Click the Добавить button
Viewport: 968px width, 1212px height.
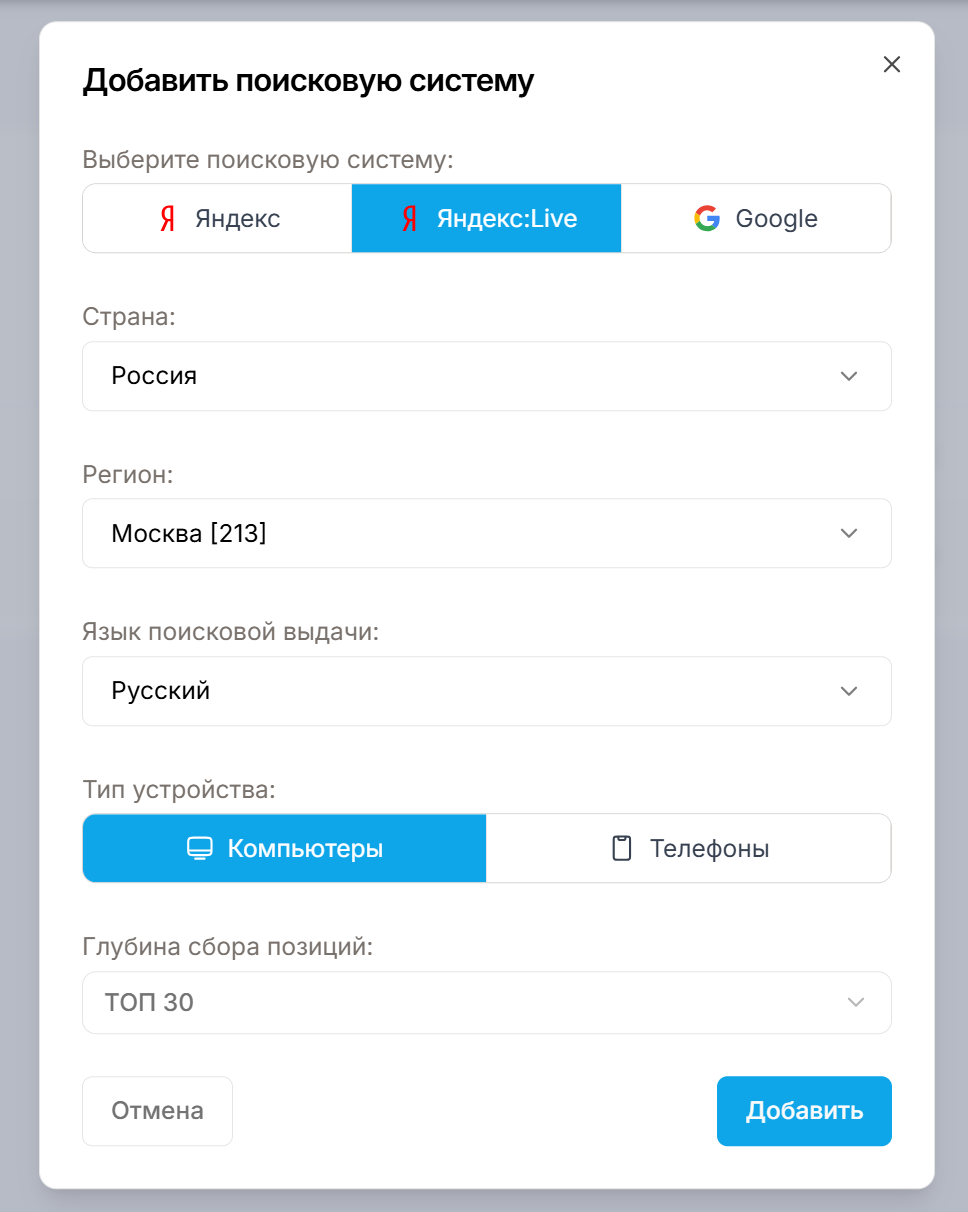click(804, 1111)
